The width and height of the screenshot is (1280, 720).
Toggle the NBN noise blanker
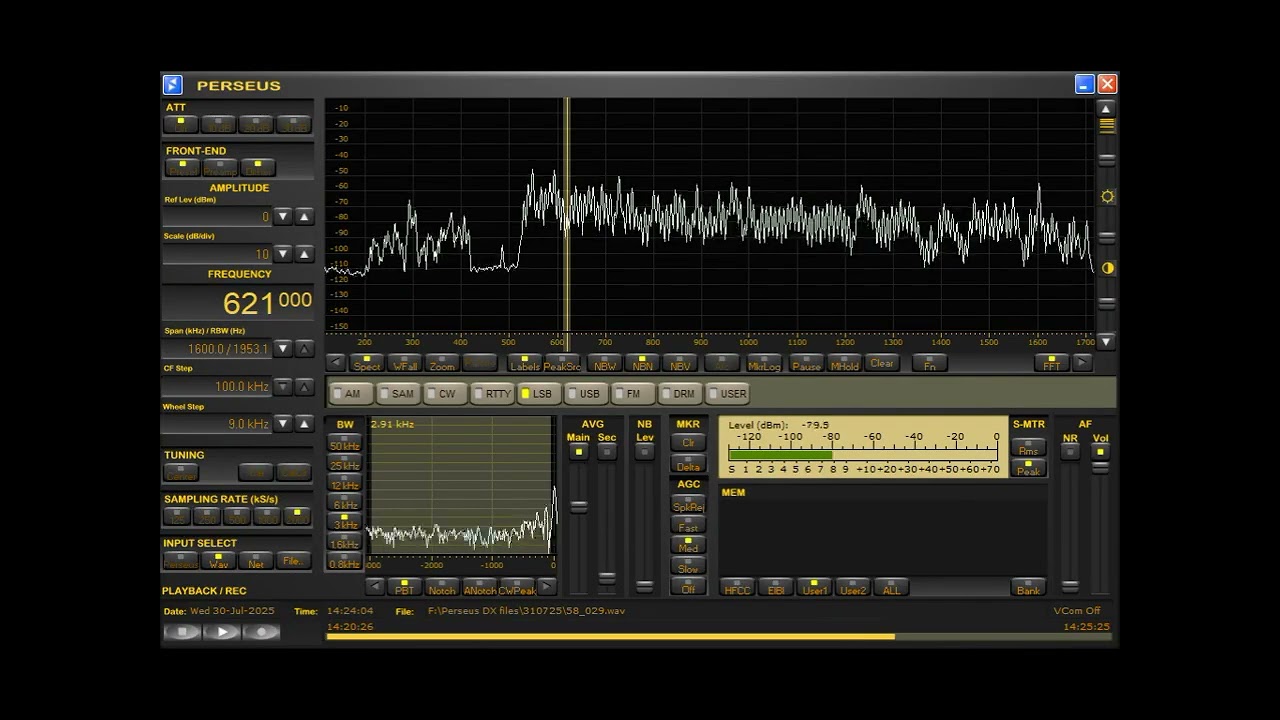coord(642,363)
